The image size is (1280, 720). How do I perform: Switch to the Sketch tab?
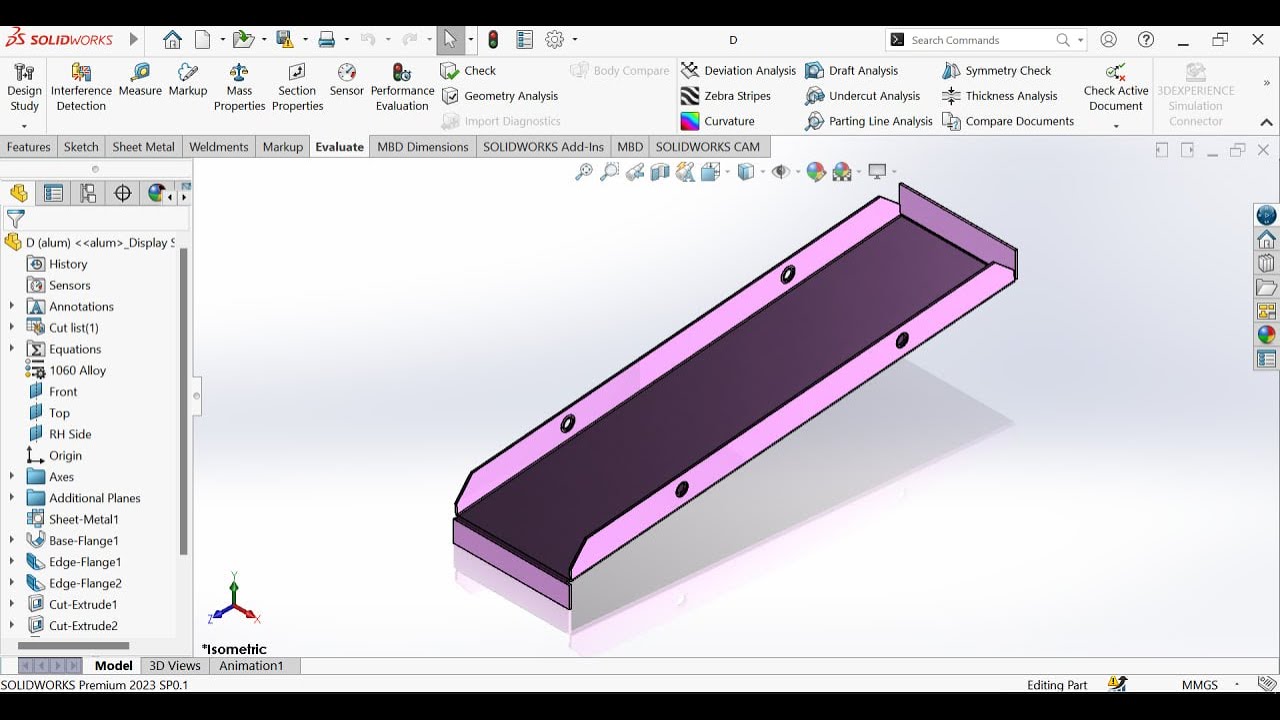pos(81,147)
